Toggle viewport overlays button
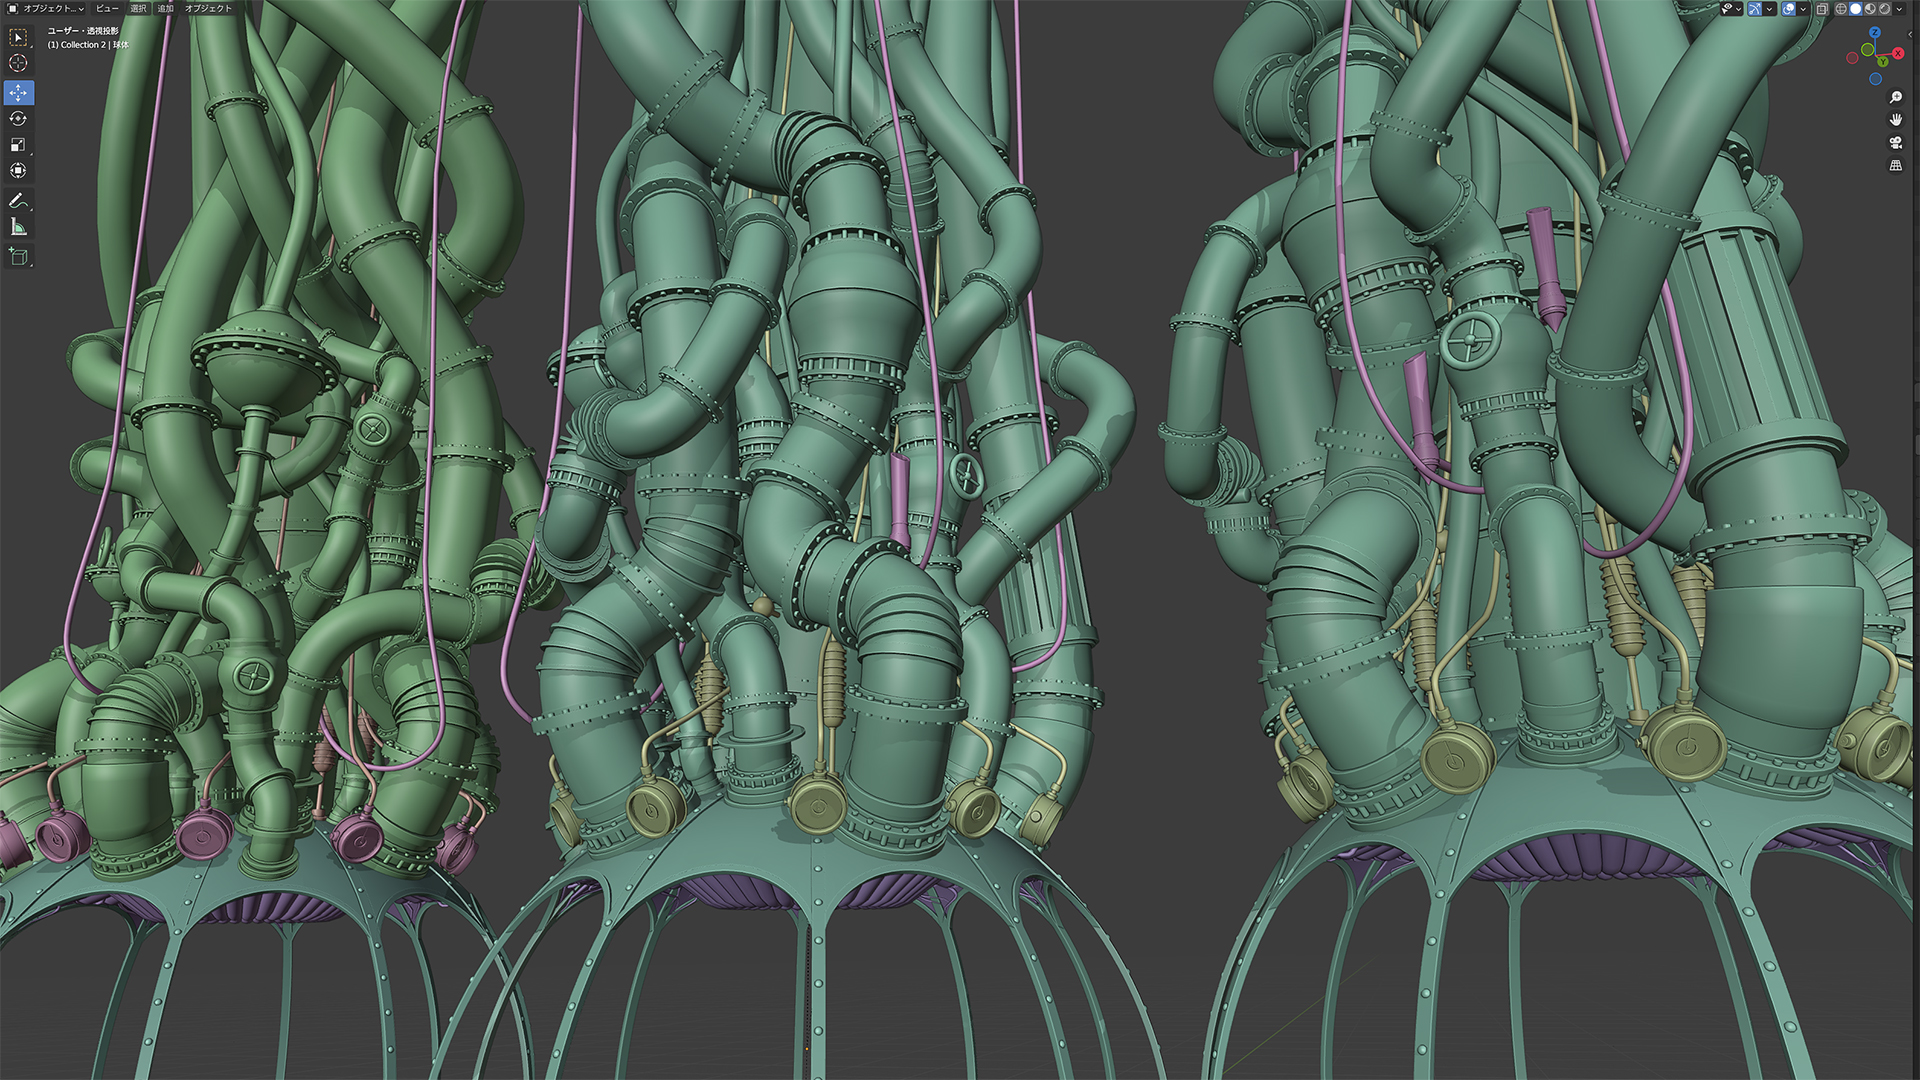The width and height of the screenshot is (1920, 1080). 1788,9
